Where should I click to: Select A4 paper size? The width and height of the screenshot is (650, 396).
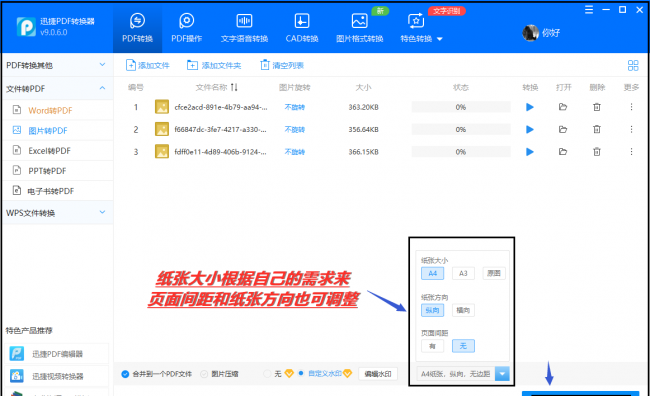click(x=432, y=273)
